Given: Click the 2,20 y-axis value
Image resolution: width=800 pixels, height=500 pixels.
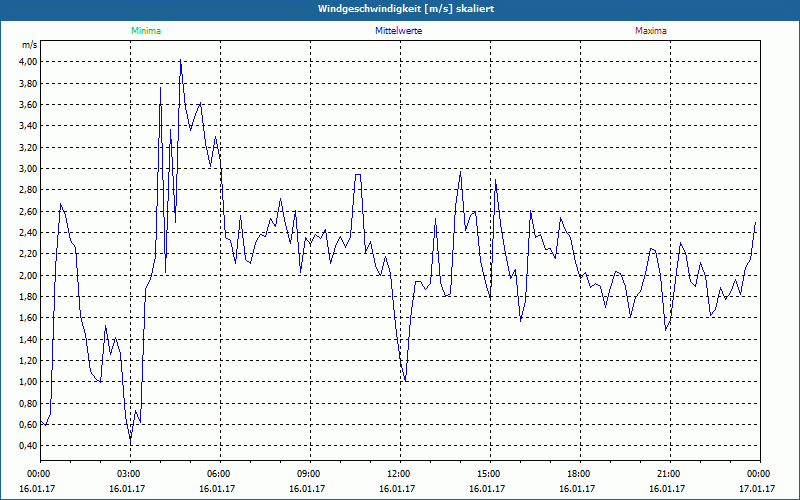Looking at the screenshot, I should tap(30, 254).
